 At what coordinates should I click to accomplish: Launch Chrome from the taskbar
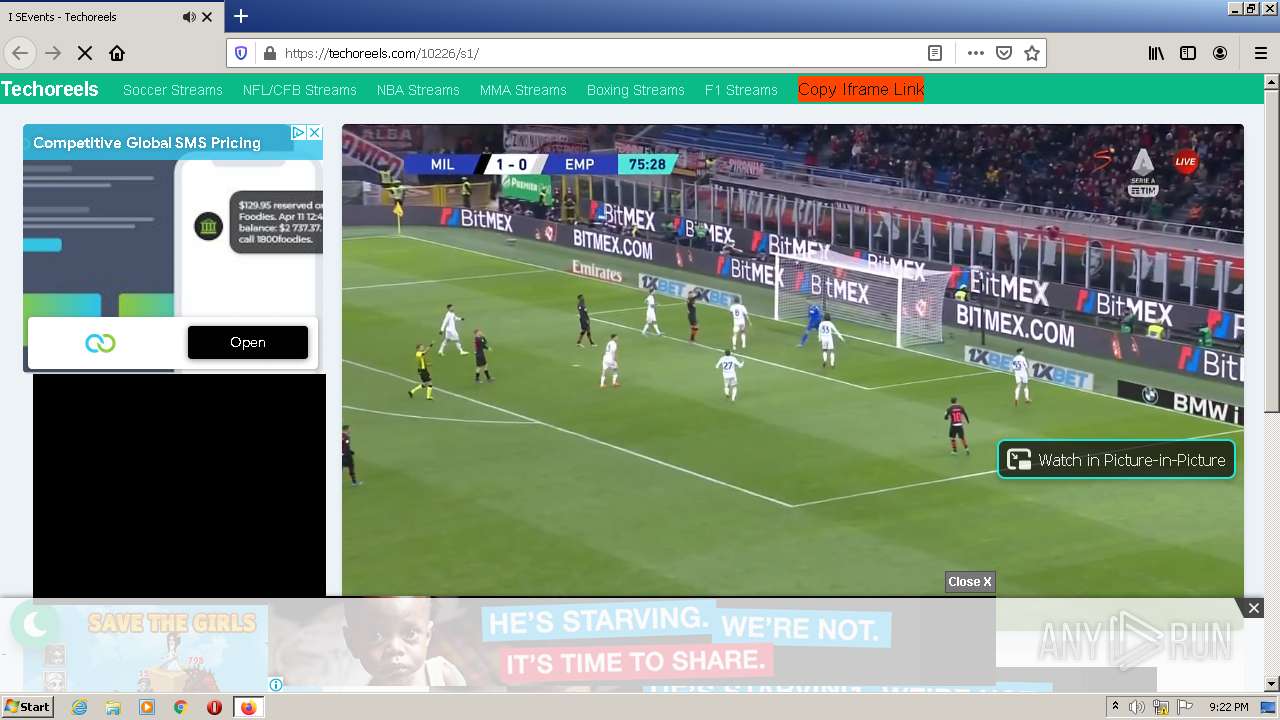(x=181, y=707)
